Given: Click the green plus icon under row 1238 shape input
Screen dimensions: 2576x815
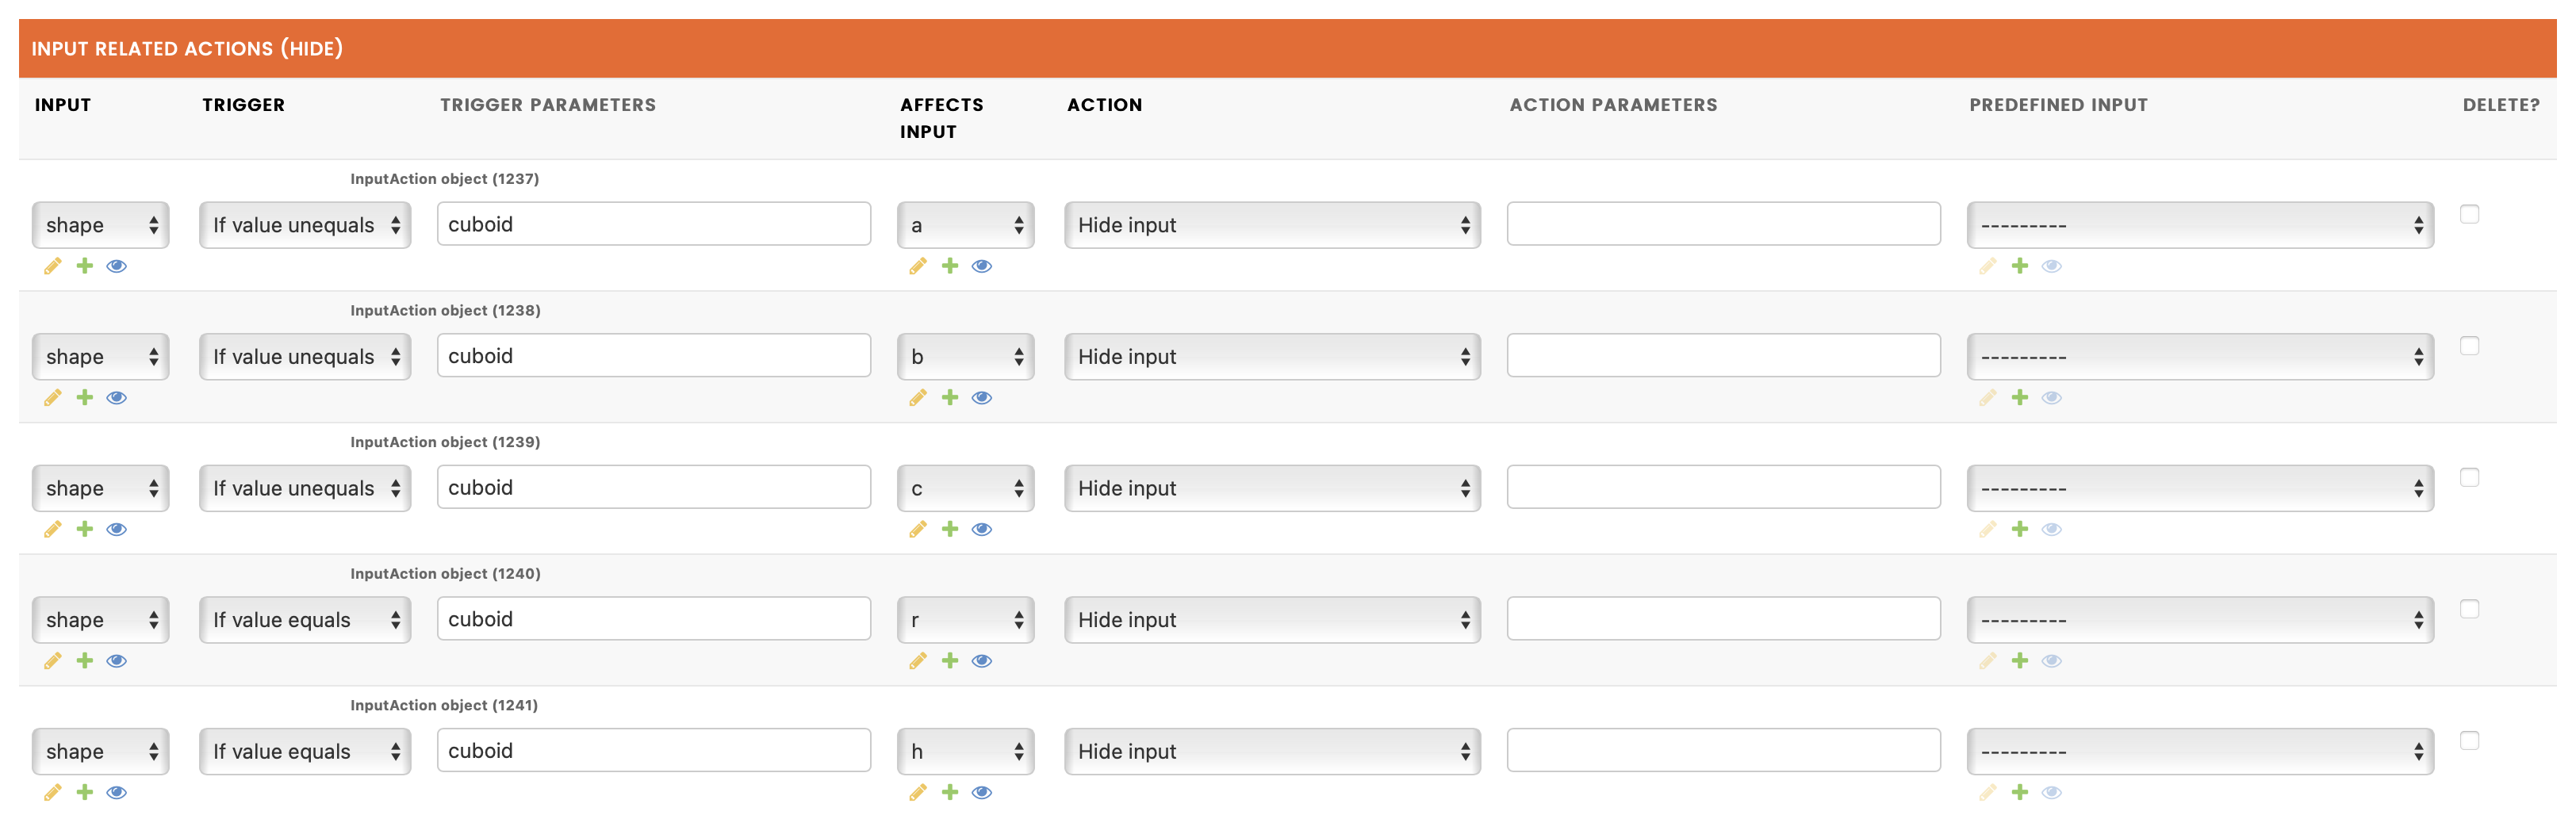Looking at the screenshot, I should 85,398.
